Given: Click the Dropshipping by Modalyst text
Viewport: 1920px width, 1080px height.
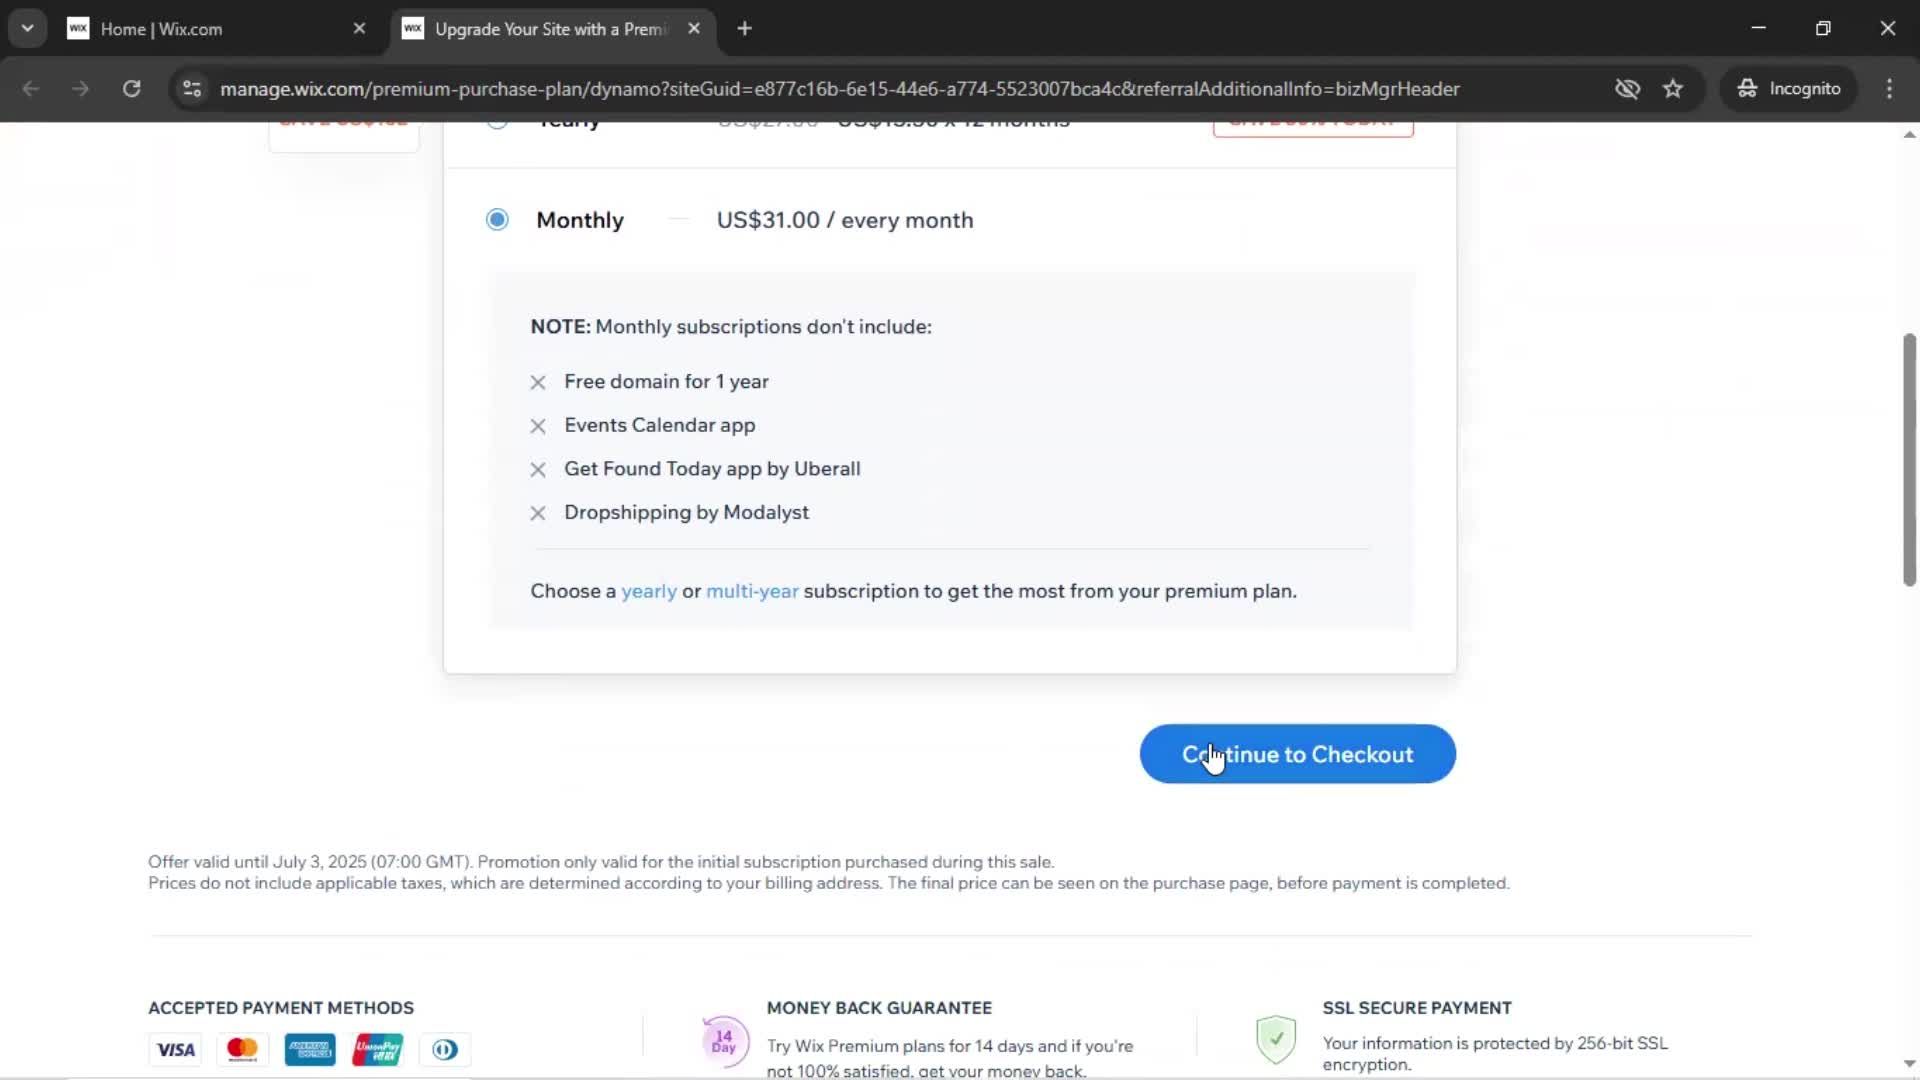Looking at the screenshot, I should click(x=686, y=512).
